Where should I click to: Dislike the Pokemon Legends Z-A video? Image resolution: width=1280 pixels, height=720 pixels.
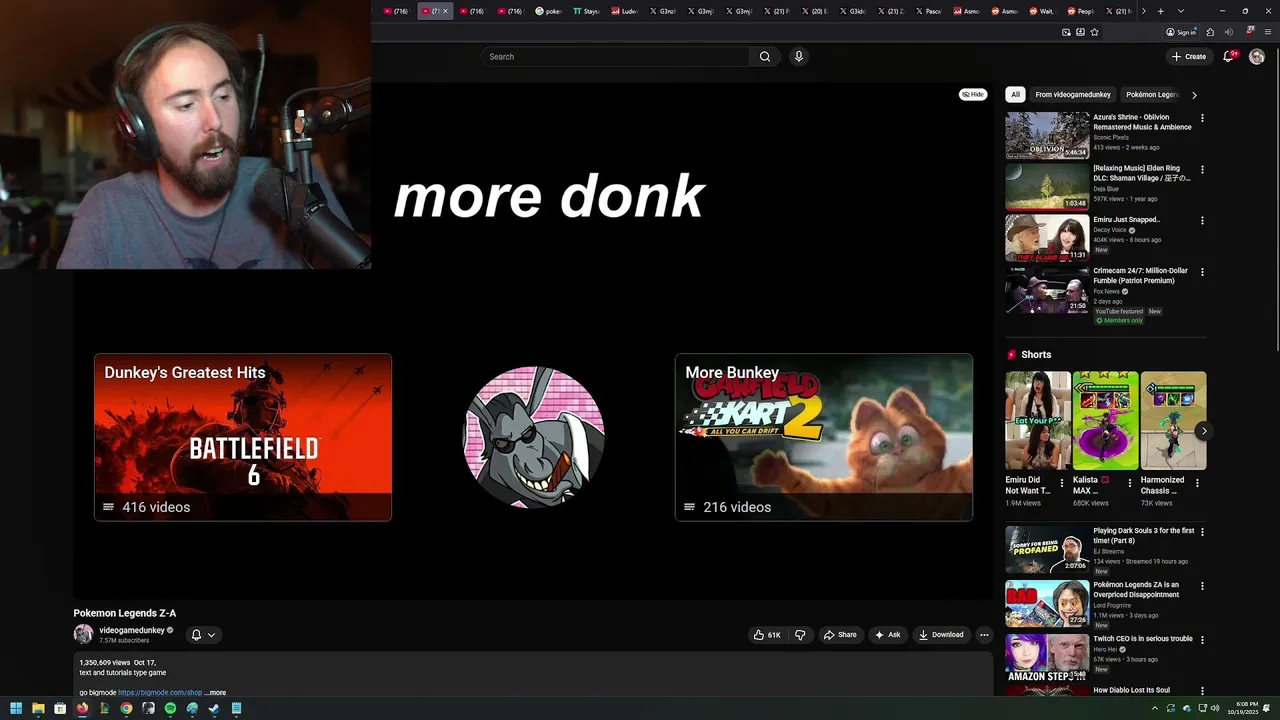tap(800, 635)
